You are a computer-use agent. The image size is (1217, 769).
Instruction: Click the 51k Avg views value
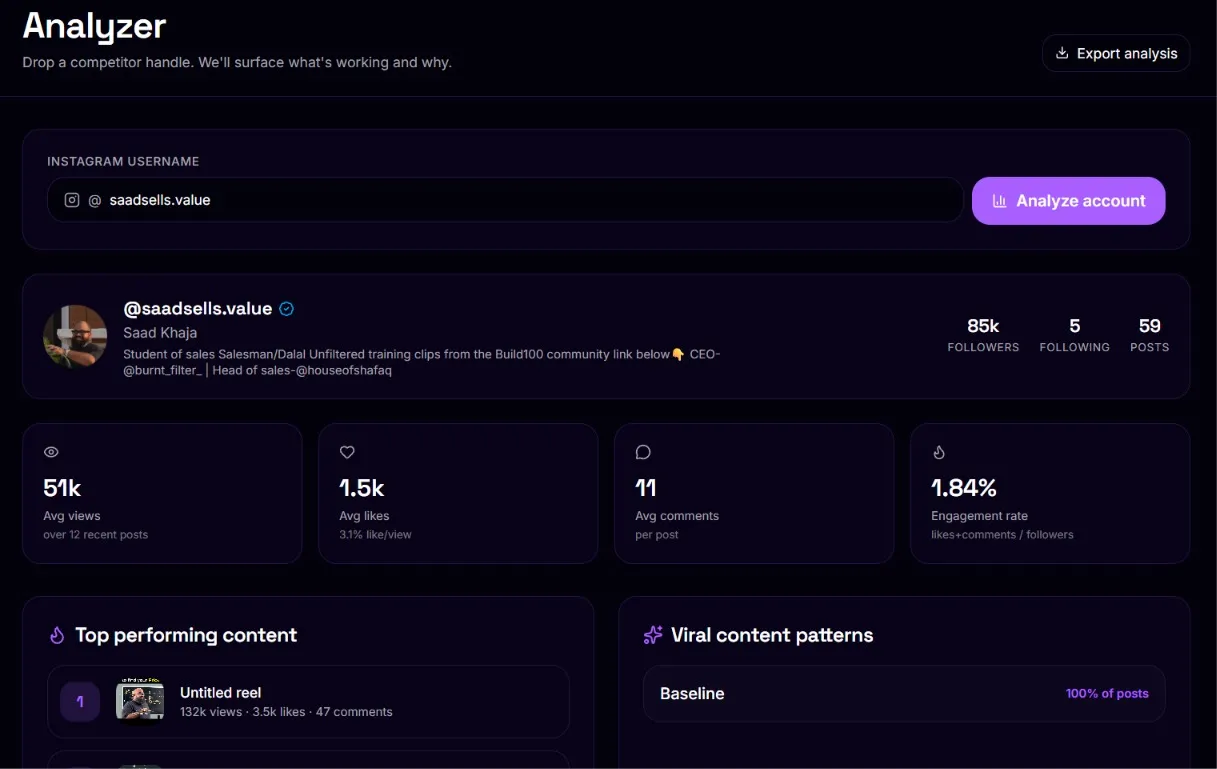(62, 488)
